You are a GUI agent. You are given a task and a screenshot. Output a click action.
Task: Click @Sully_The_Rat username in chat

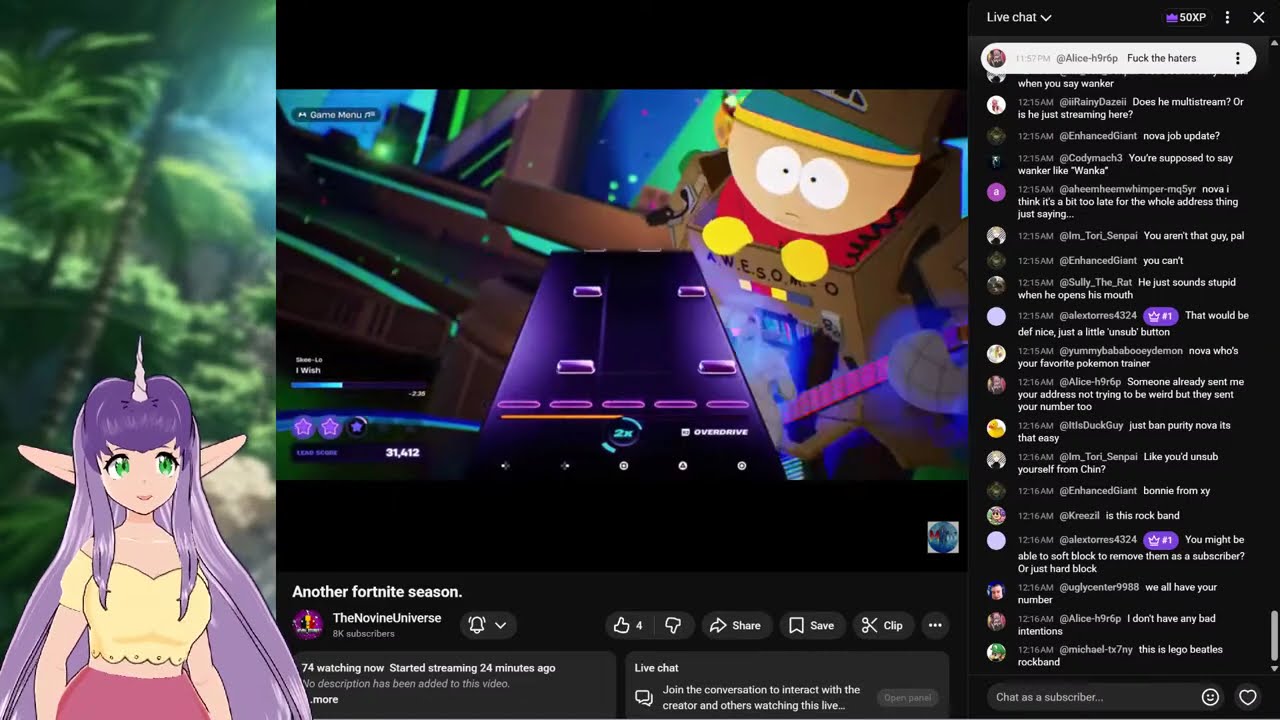pos(1096,283)
